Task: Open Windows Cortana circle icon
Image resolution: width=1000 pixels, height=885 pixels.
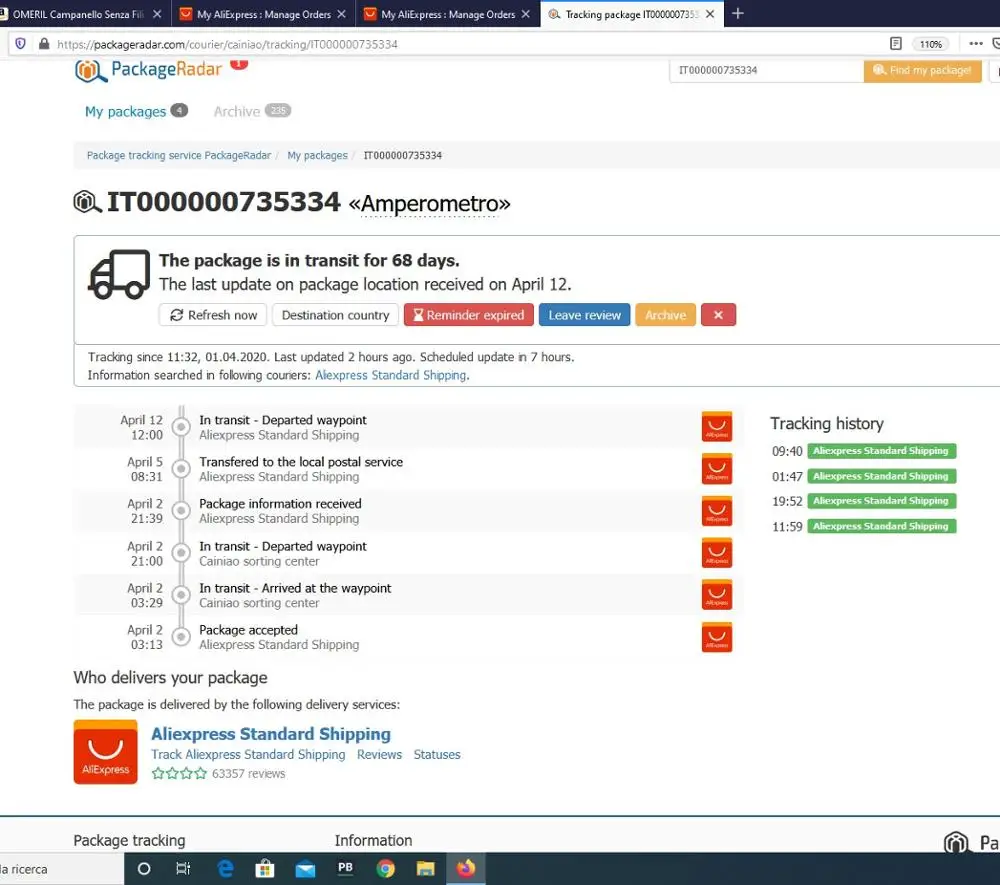Action: click(x=144, y=868)
